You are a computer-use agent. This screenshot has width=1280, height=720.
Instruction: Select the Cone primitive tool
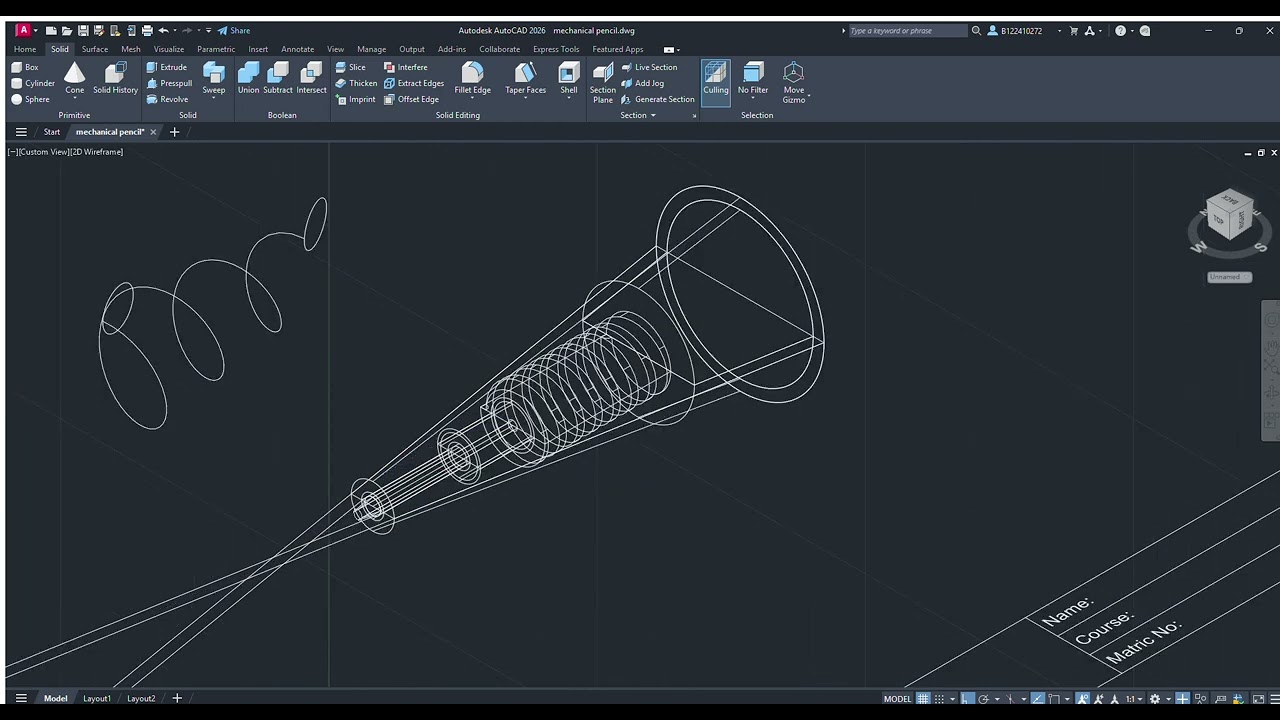pos(75,78)
